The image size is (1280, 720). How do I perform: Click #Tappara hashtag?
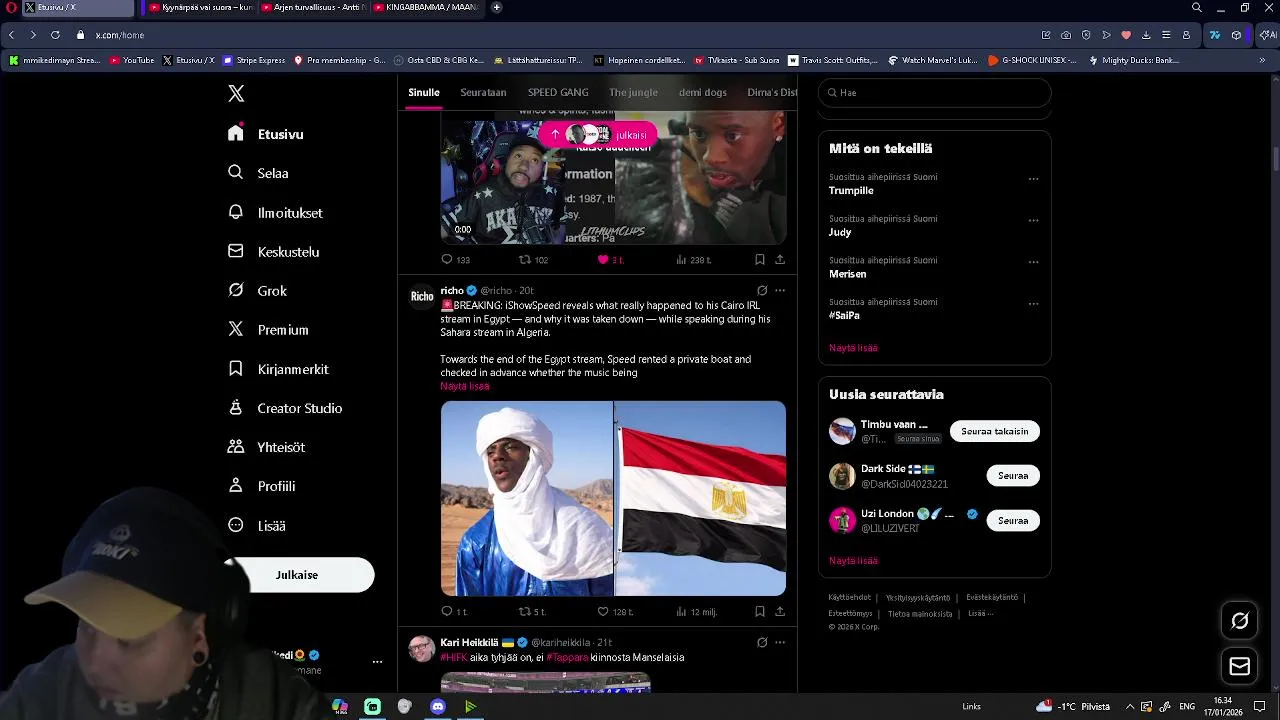pos(567,657)
